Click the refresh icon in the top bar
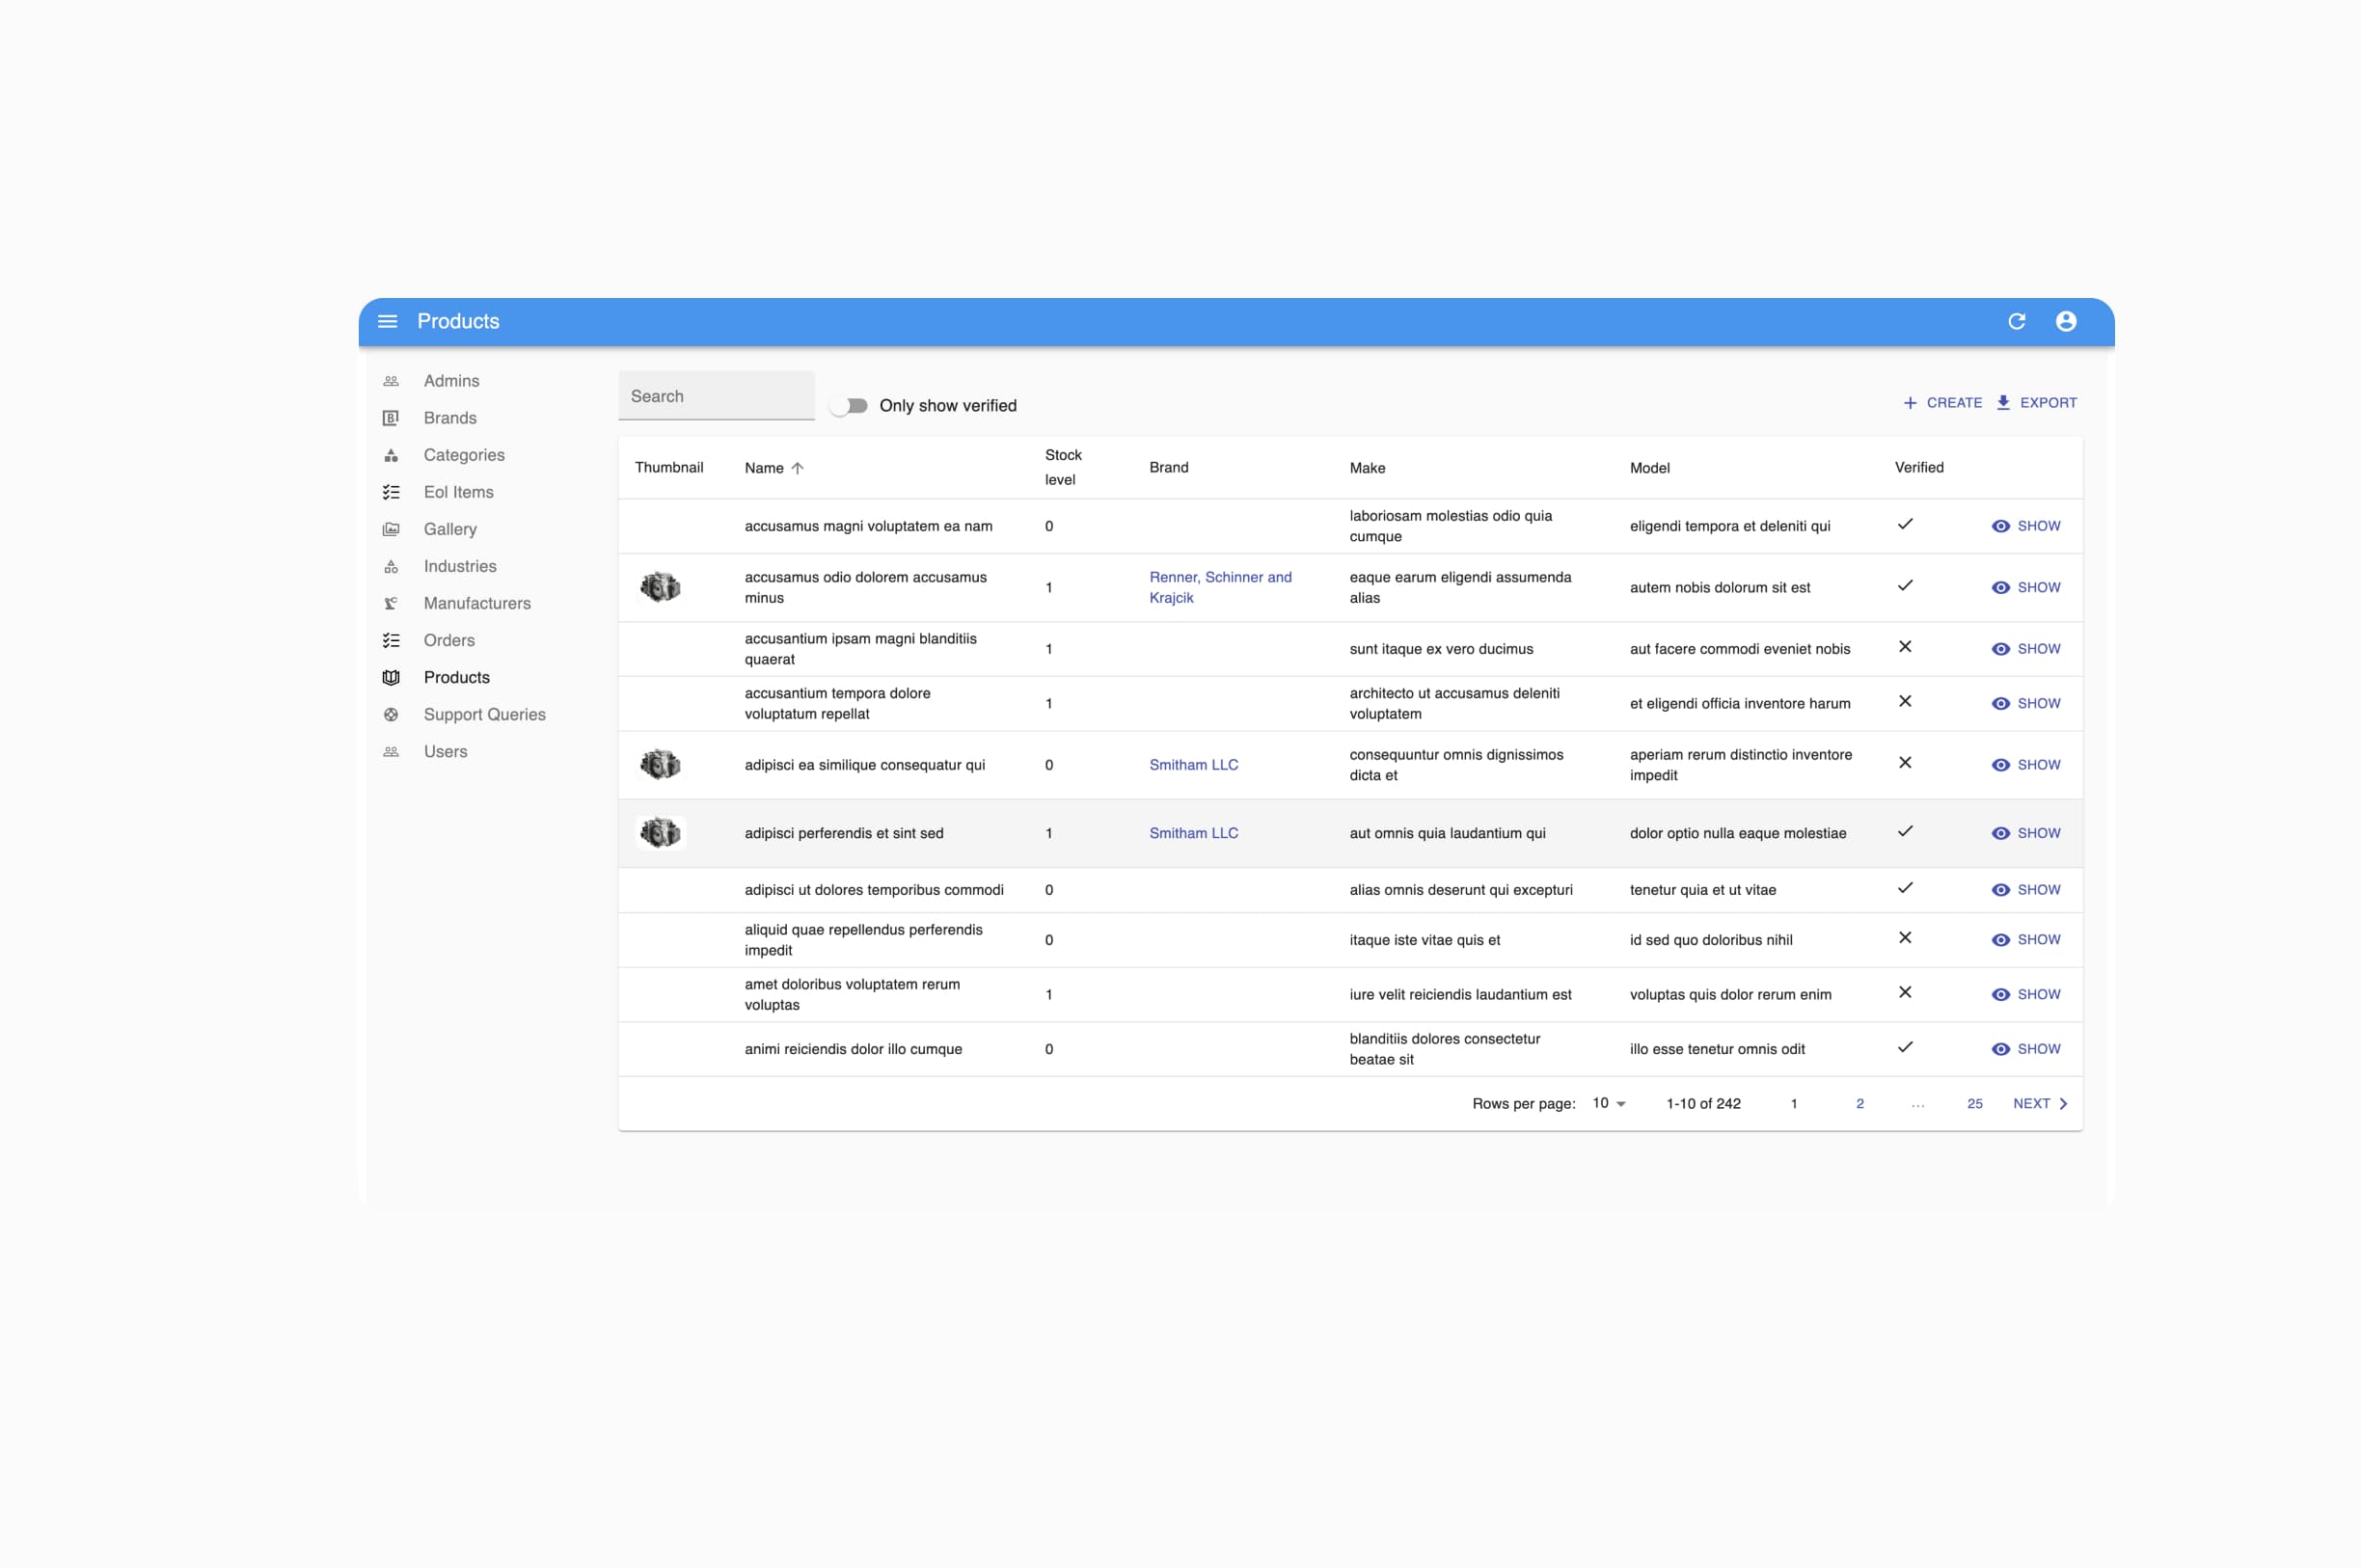Image resolution: width=2361 pixels, height=1568 pixels. click(2017, 320)
